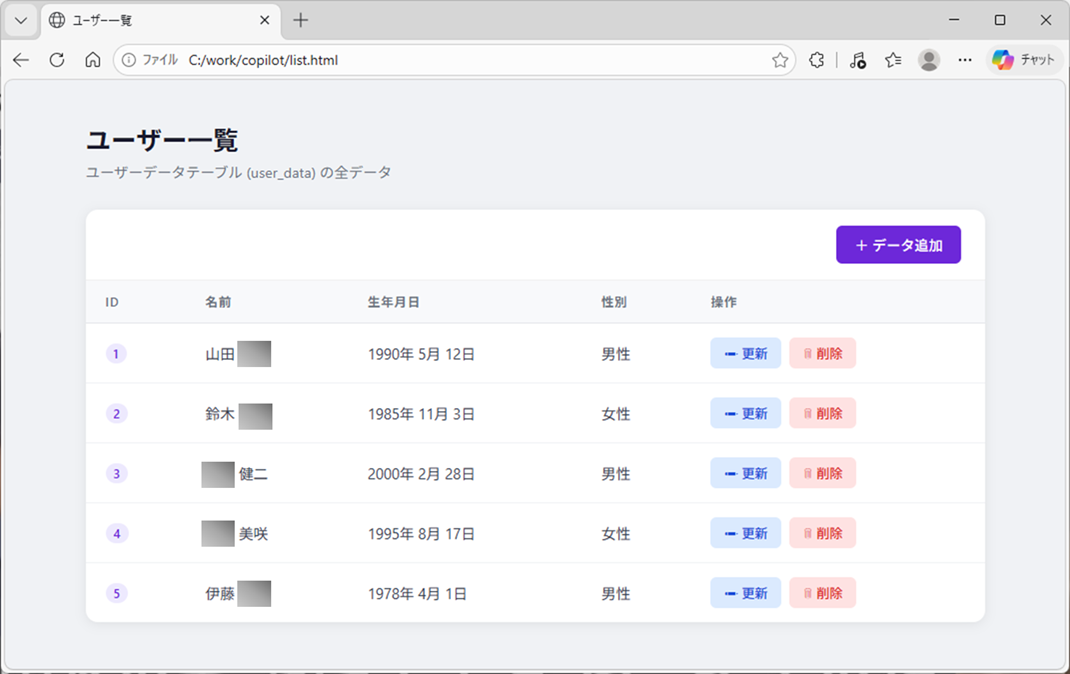This screenshot has height=674, width=1070.
Task: Close the ユーザー一覧 tab
Action: click(x=265, y=20)
